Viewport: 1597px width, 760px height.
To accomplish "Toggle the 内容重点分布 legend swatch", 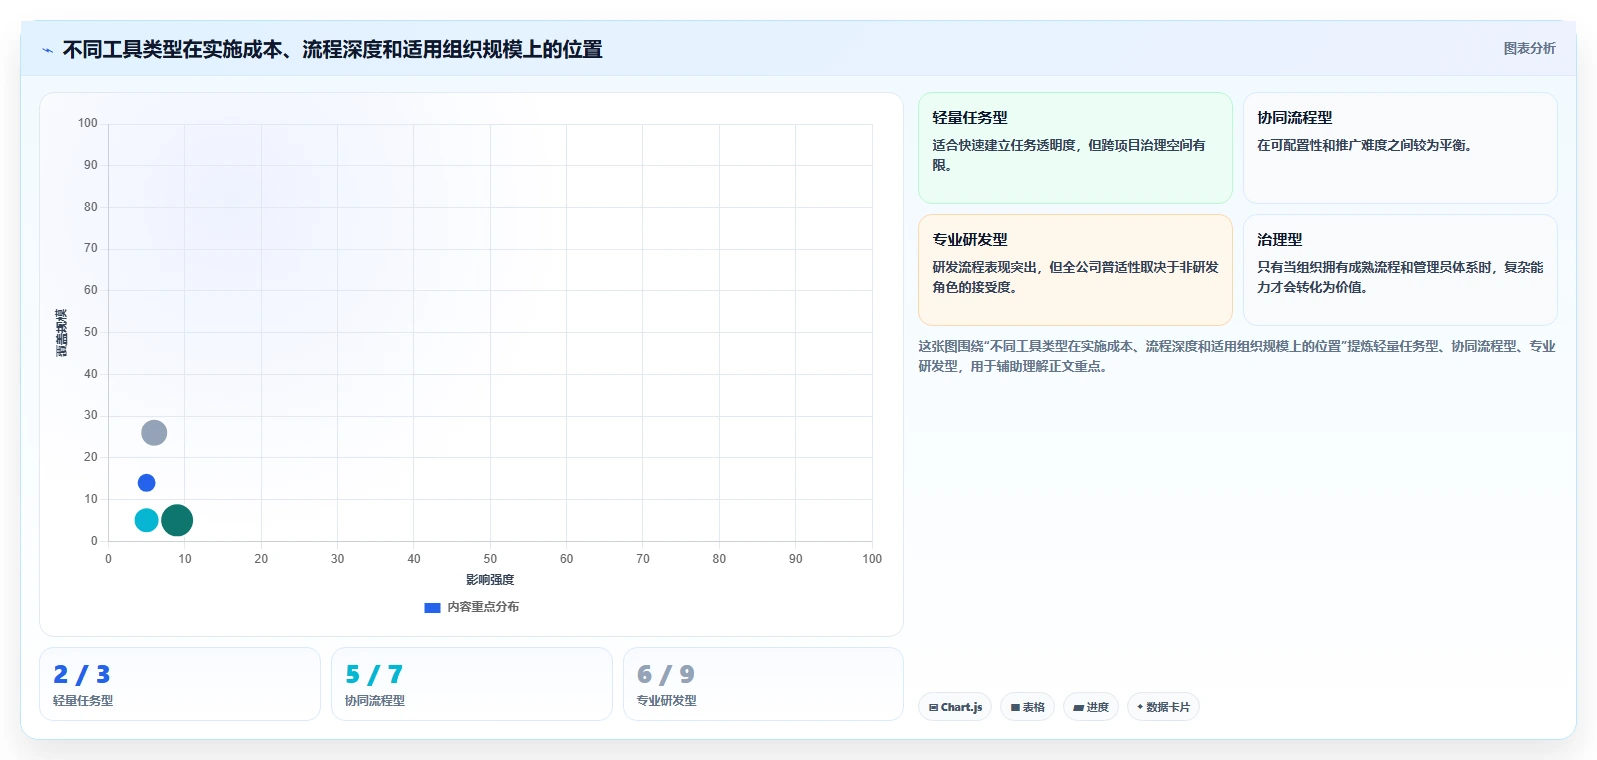I will [432, 607].
